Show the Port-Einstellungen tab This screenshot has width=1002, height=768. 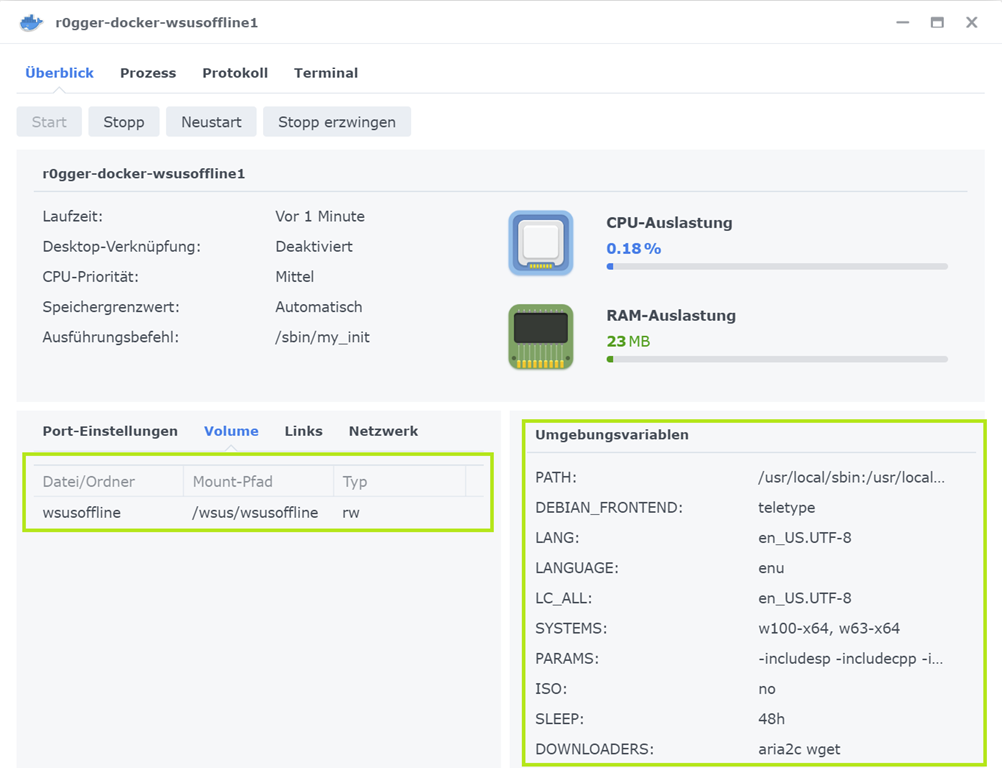pos(110,431)
